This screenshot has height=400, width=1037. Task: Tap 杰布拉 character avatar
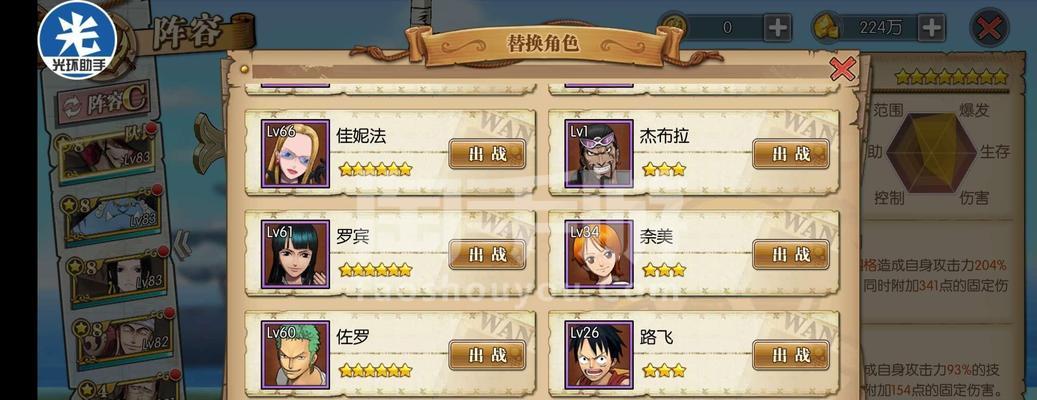(x=599, y=153)
